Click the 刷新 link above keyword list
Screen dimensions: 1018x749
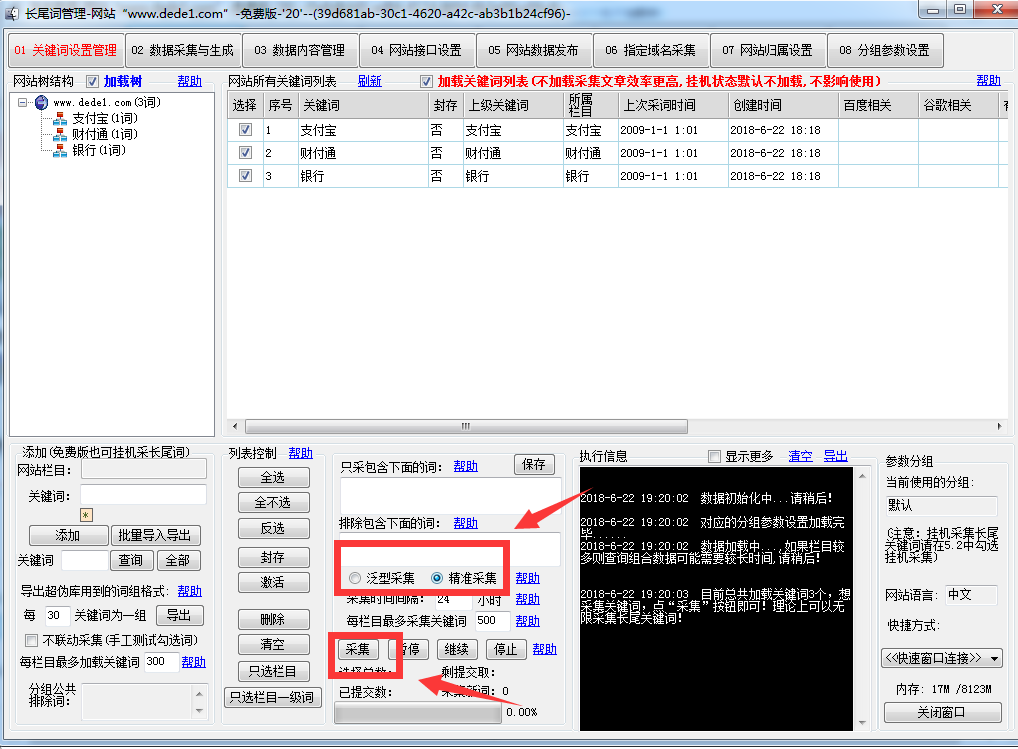coord(369,81)
